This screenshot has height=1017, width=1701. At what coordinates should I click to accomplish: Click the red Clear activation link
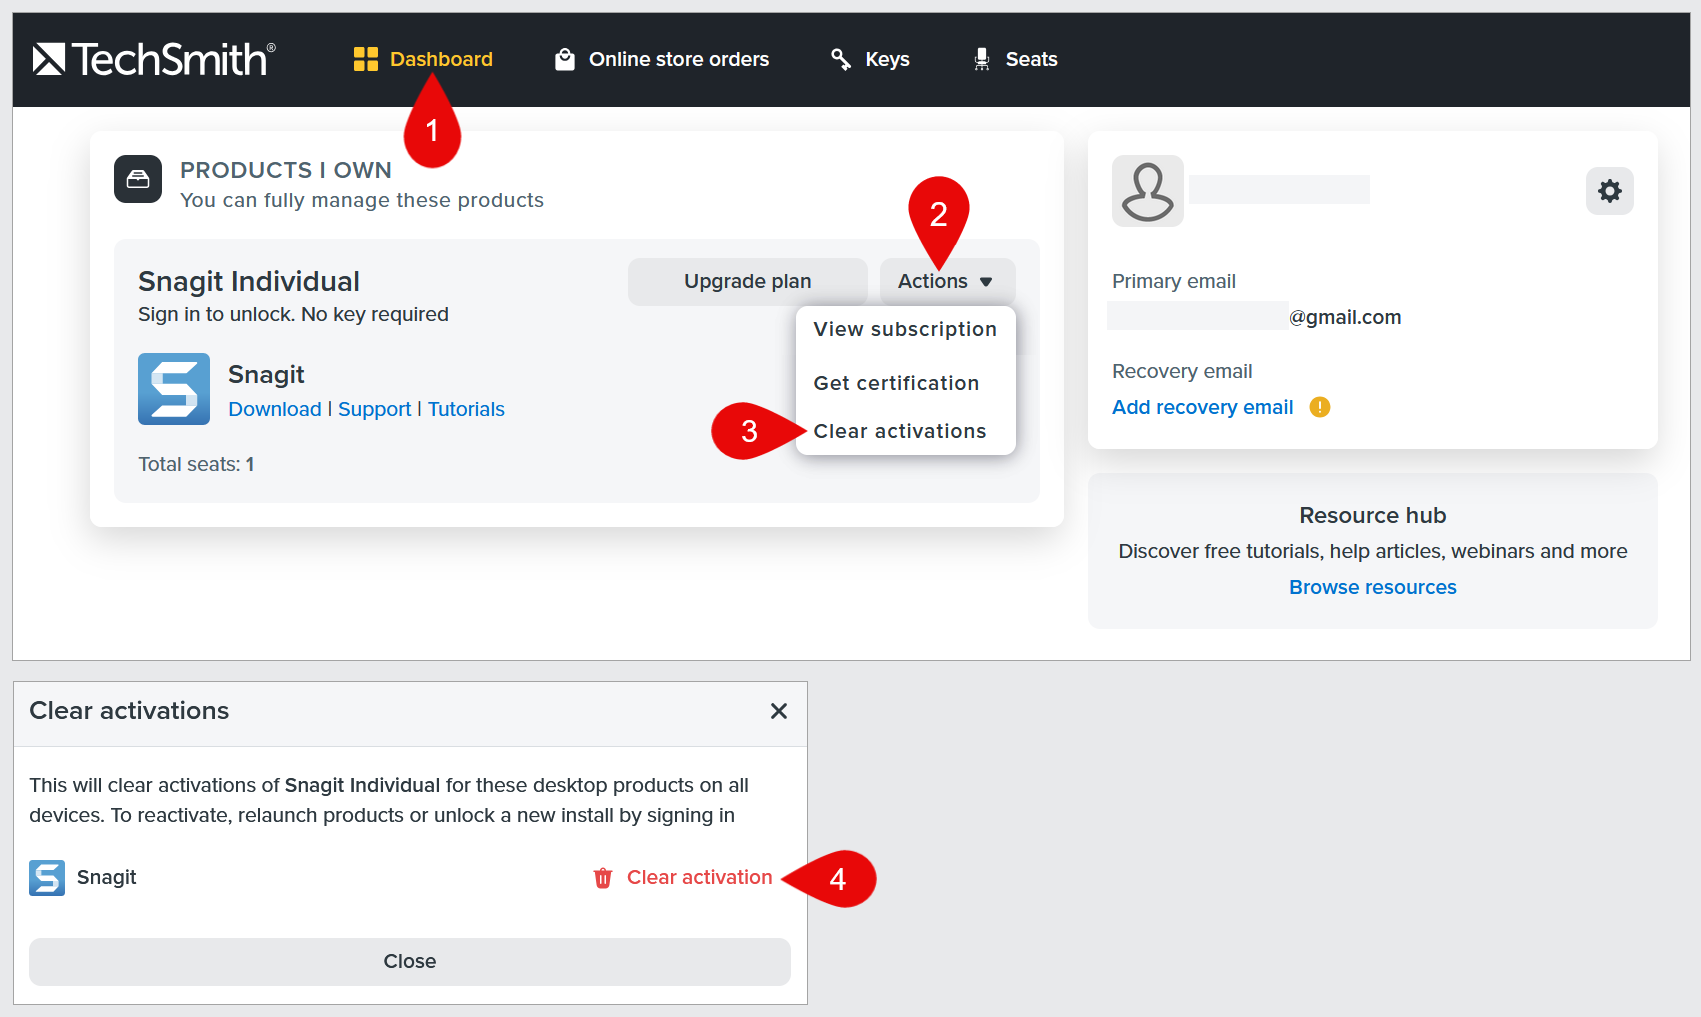coord(699,877)
